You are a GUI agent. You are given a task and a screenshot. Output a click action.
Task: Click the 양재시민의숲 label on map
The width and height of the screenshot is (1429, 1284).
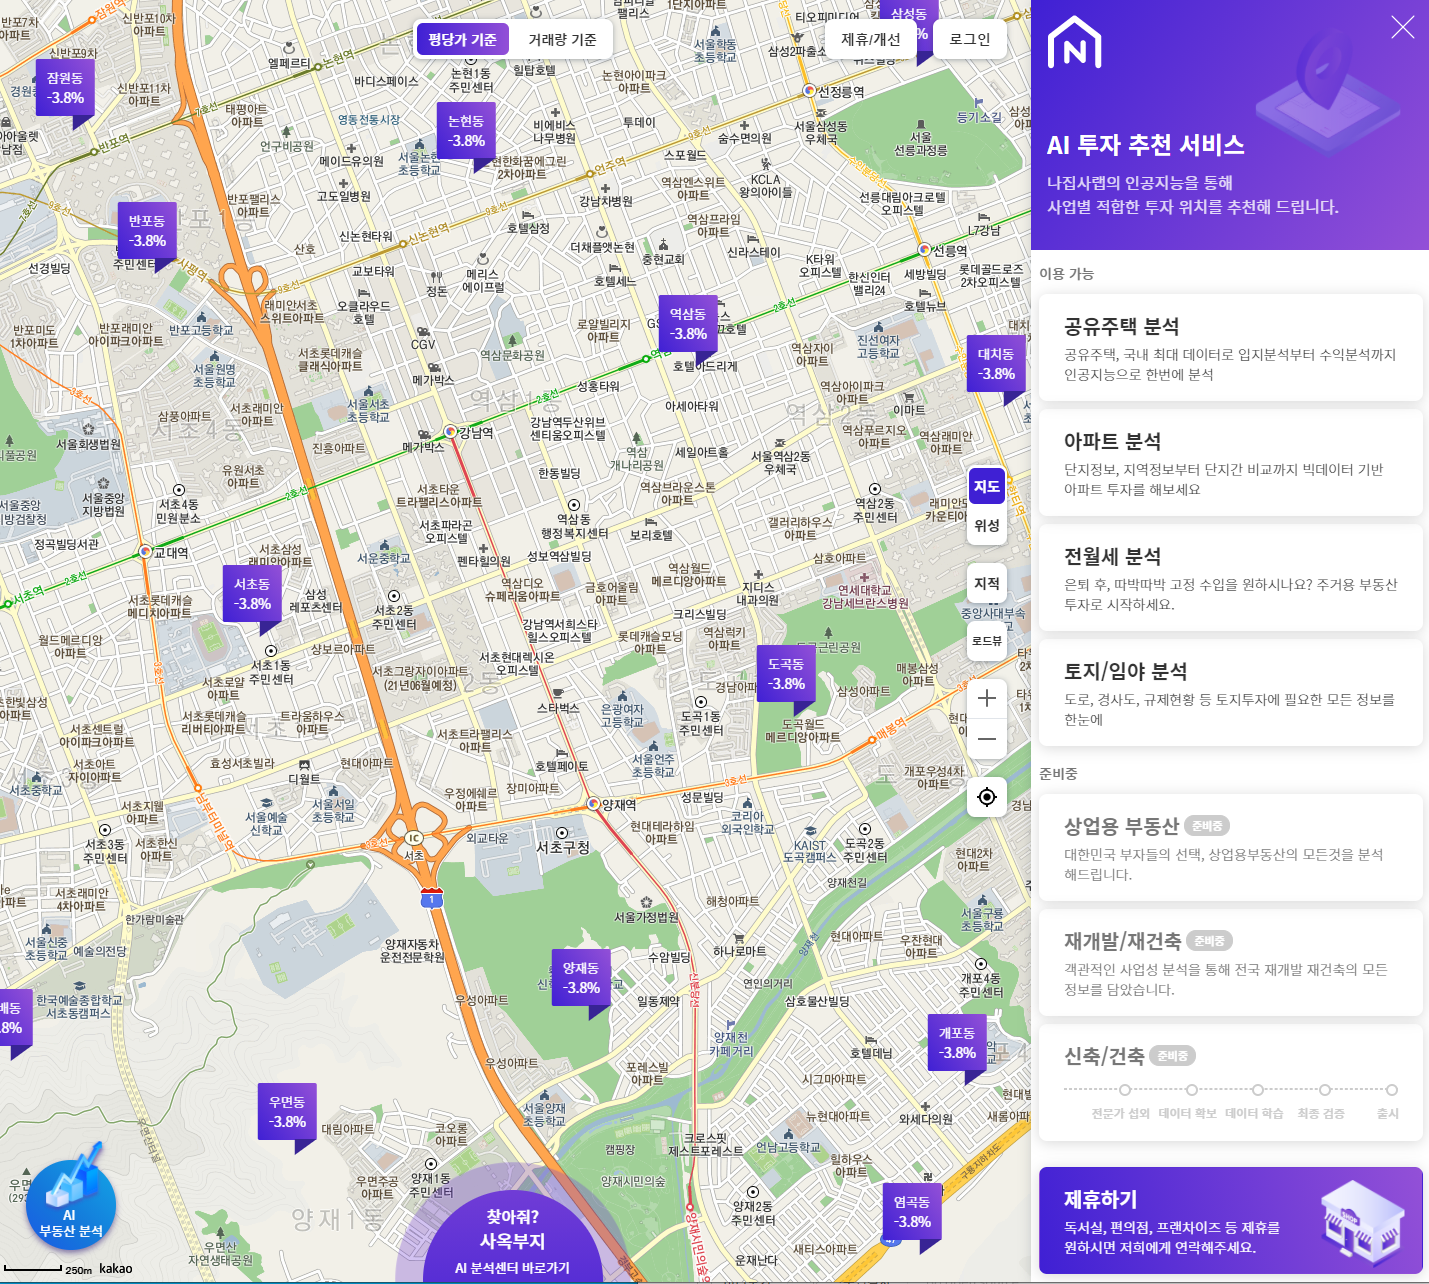click(x=633, y=1181)
